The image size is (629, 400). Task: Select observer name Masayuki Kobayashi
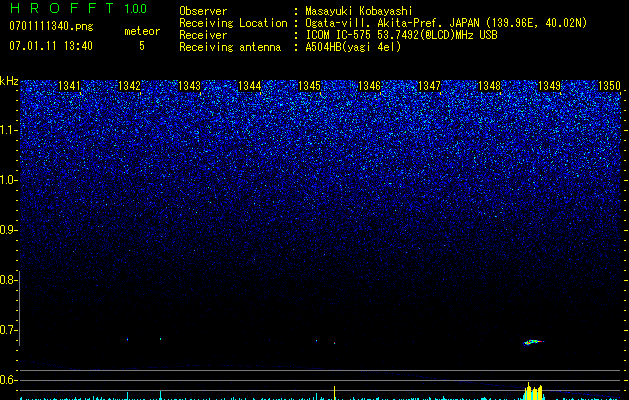point(359,11)
